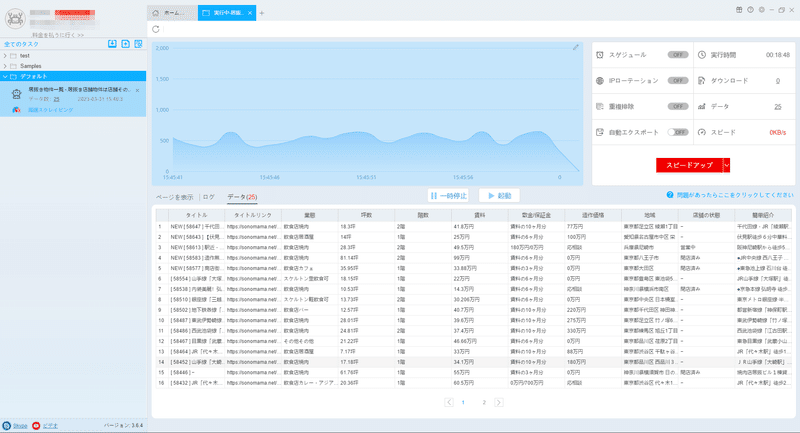This screenshot has height=433, width=800.
Task: Click the 81.14坪 cell in row 4
Action: (366, 258)
